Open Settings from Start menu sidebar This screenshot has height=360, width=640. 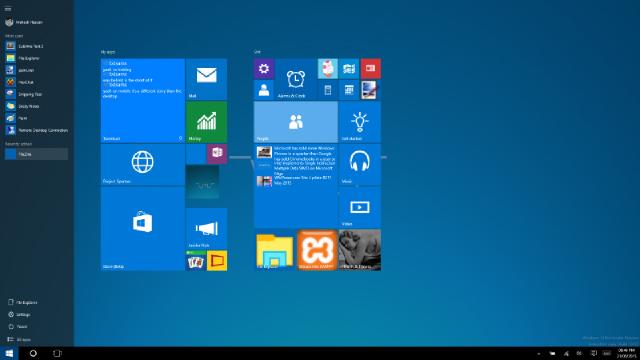[19, 315]
